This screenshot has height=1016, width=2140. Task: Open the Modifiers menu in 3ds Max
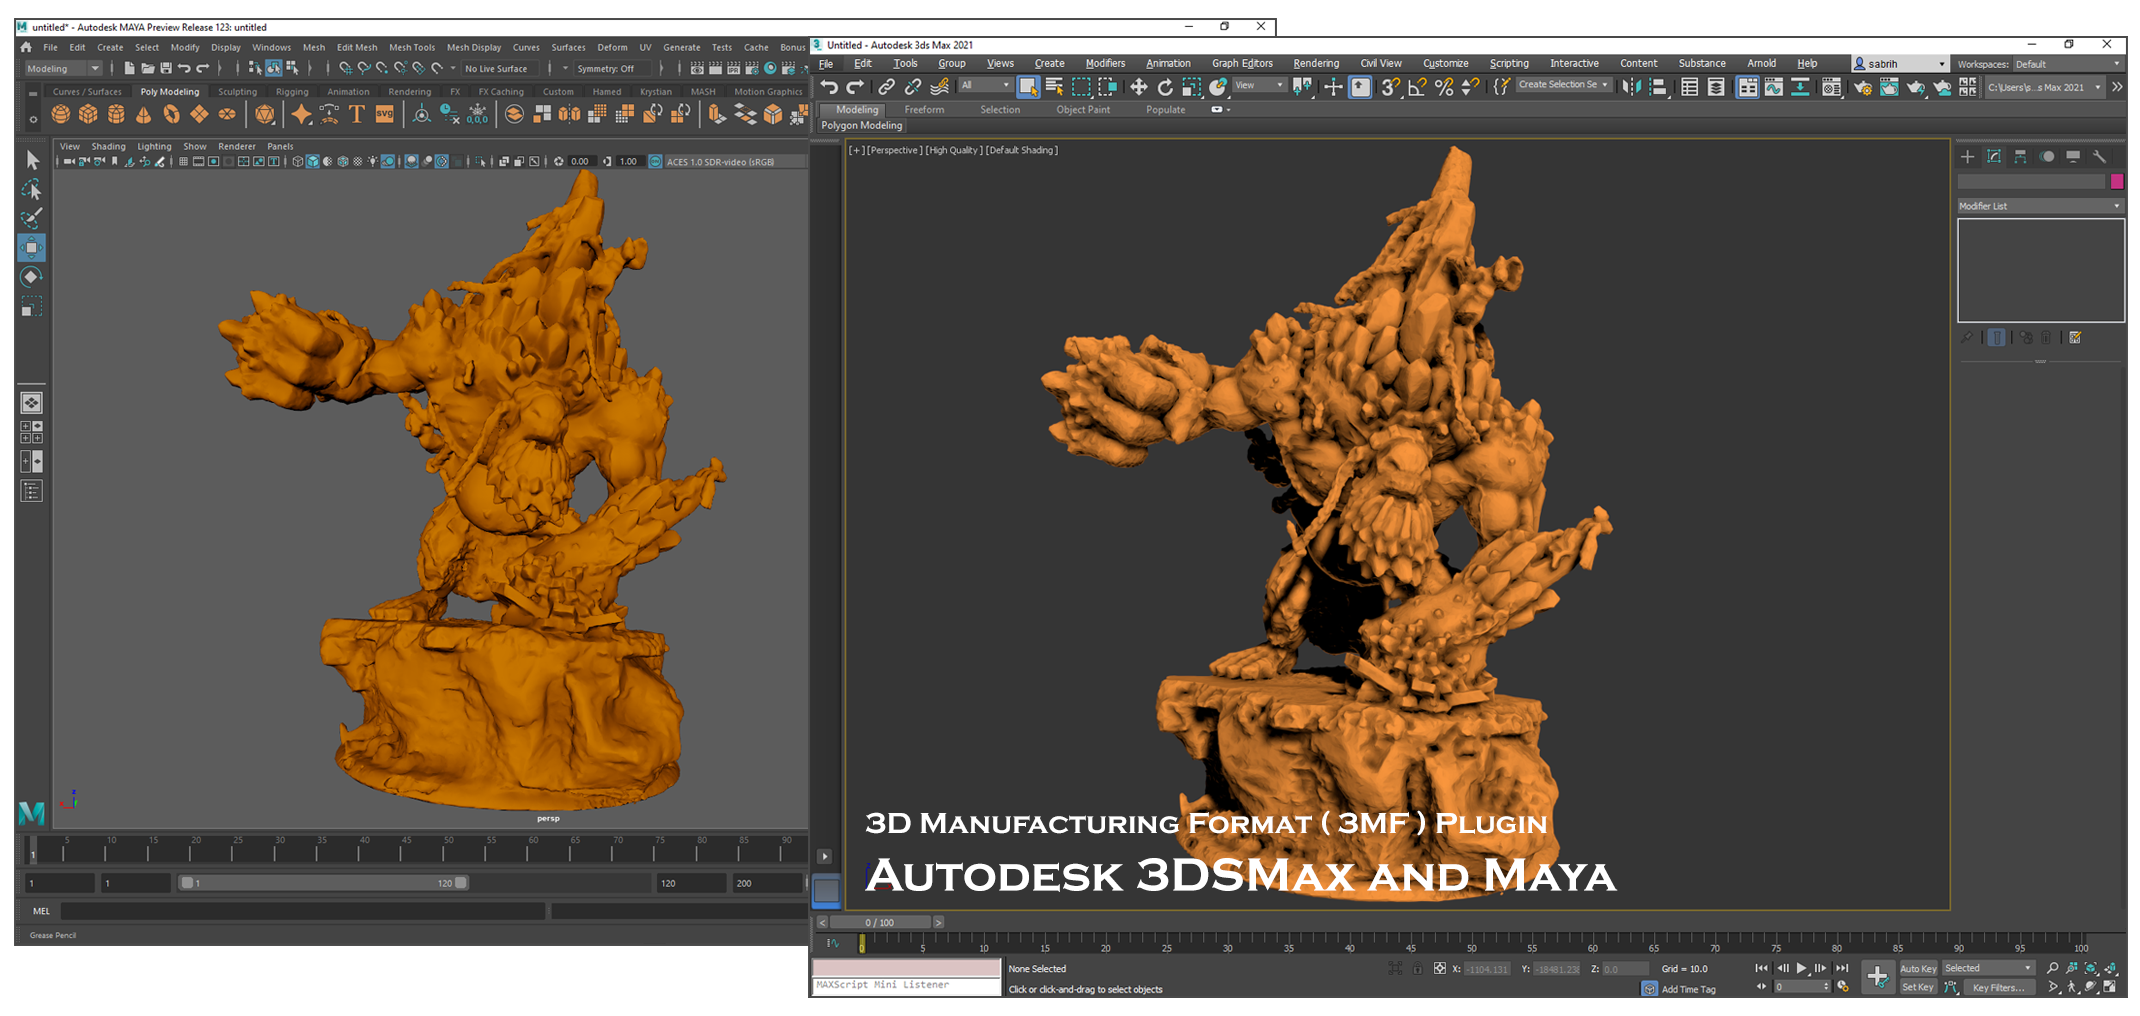click(x=1105, y=63)
